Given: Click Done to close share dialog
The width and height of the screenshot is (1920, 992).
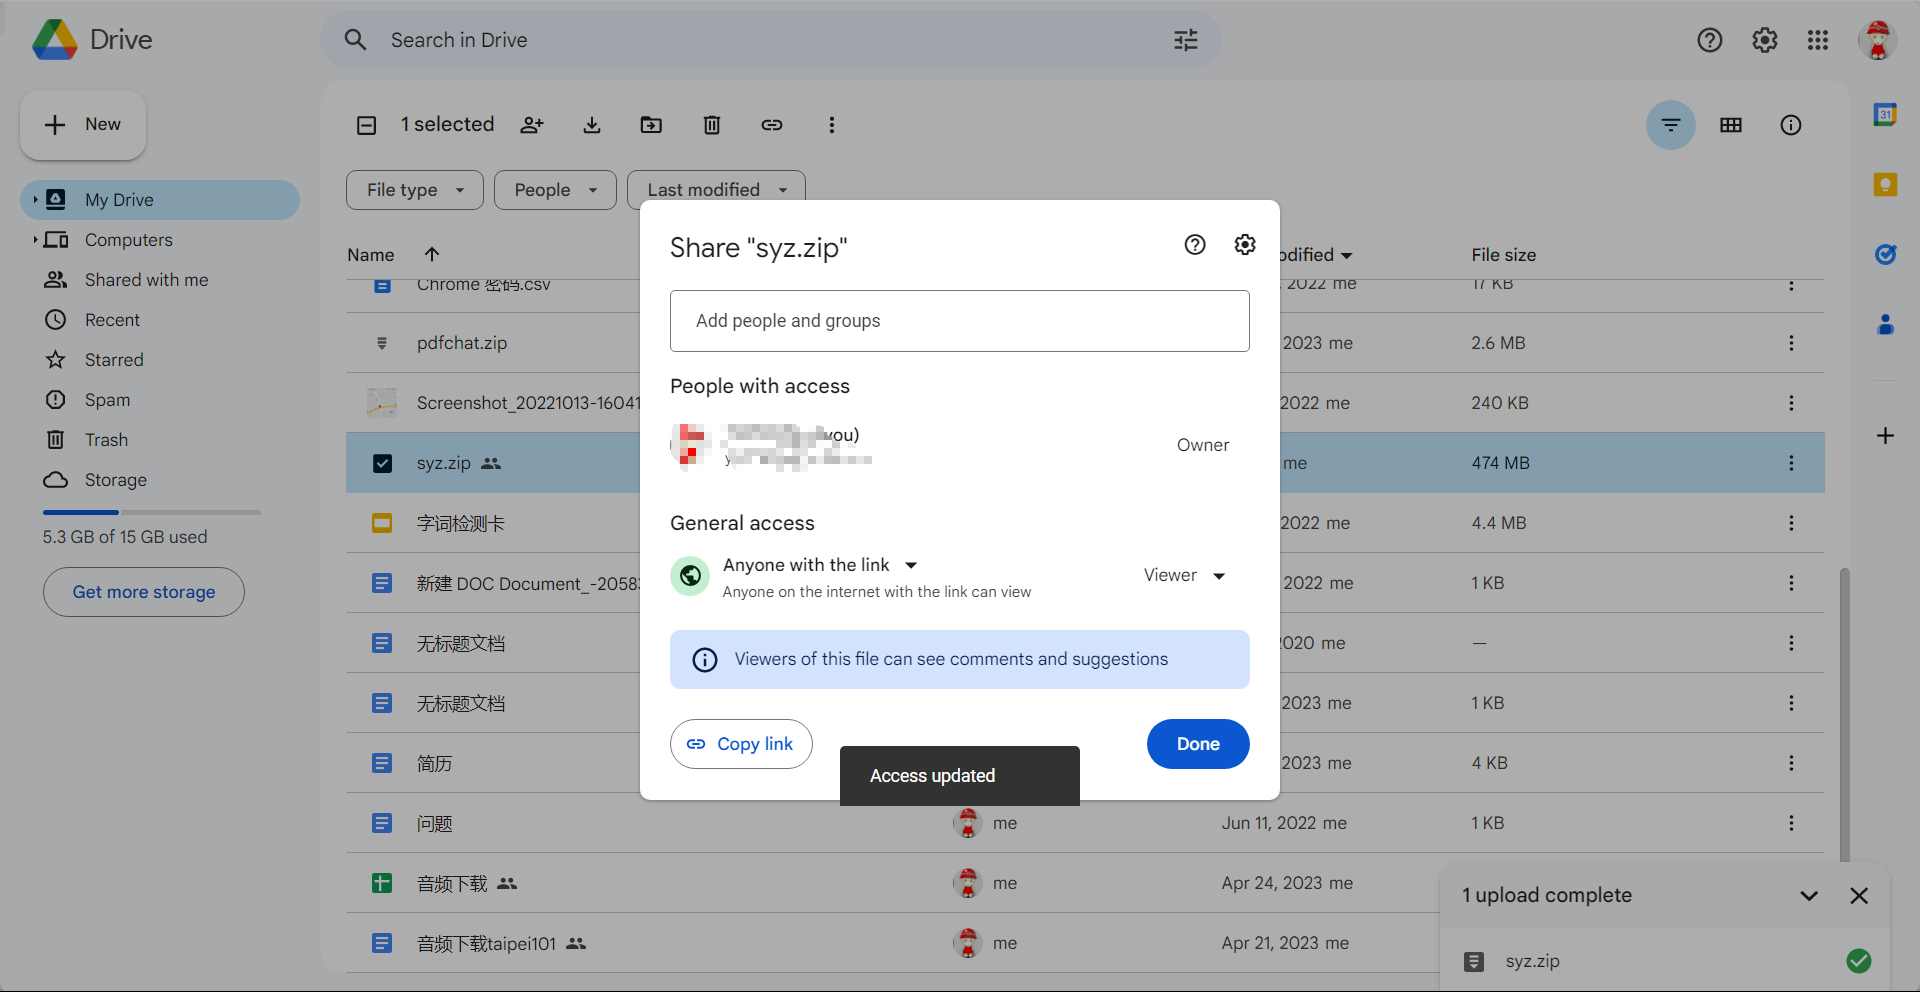Looking at the screenshot, I should [1197, 744].
